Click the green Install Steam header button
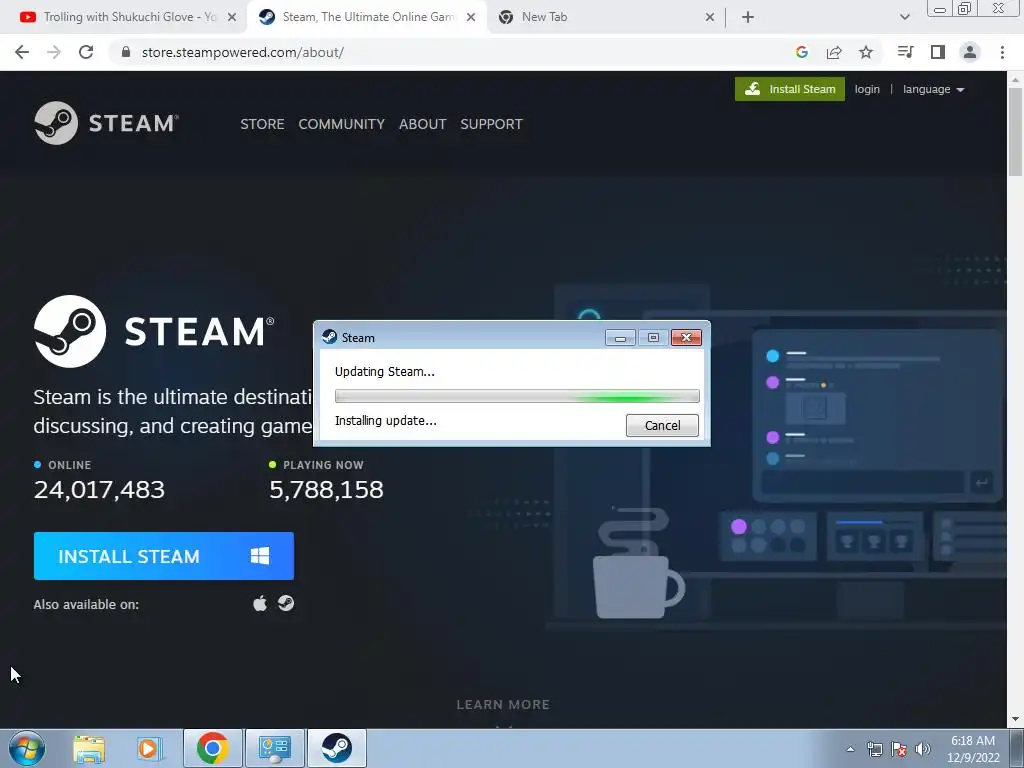Viewport: 1024px width, 768px height. click(790, 89)
